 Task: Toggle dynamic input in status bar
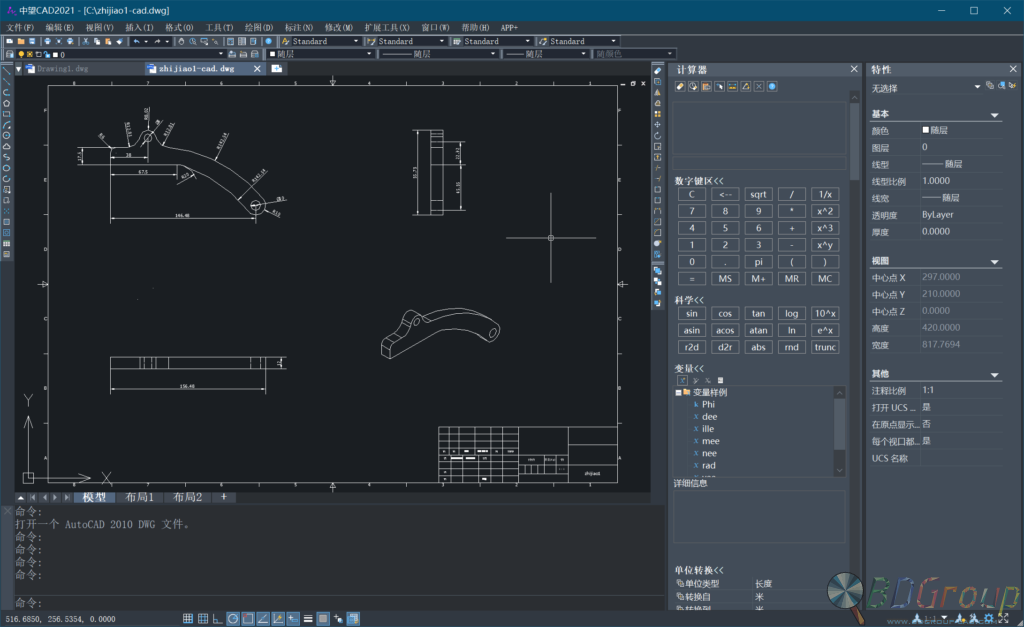point(293,619)
